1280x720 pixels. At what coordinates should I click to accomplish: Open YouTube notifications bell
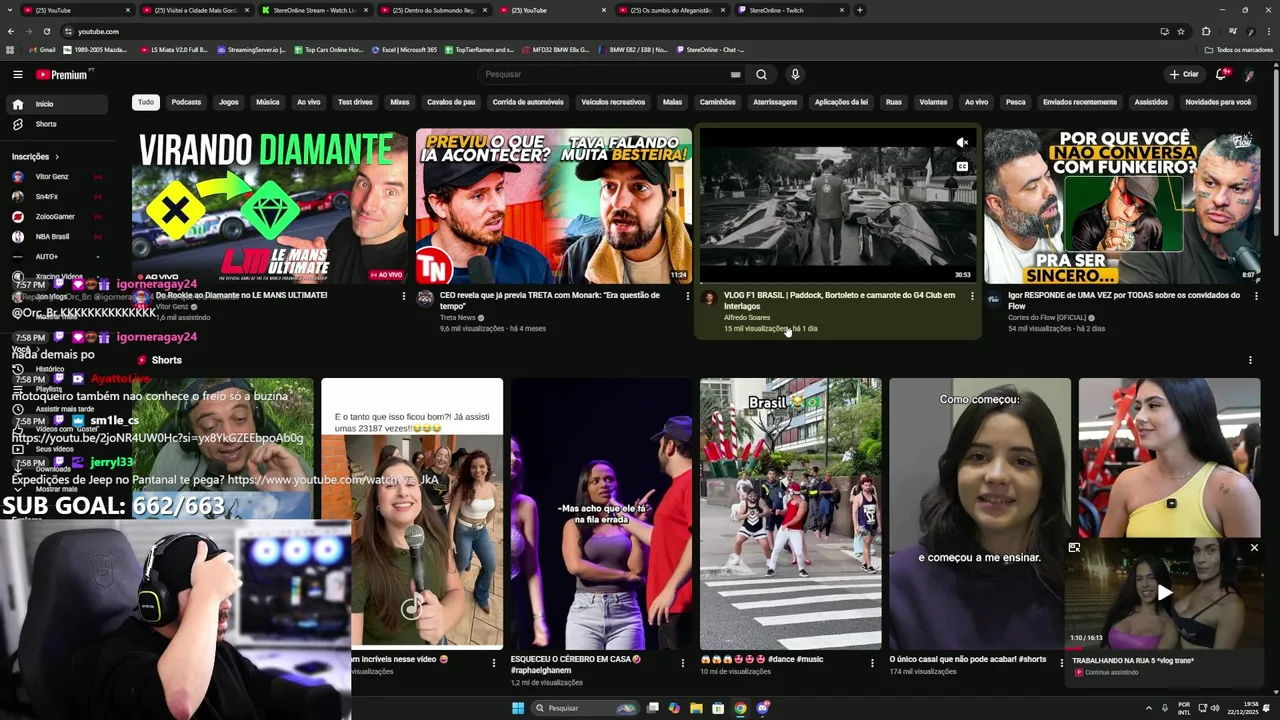pyautogui.click(x=1221, y=74)
